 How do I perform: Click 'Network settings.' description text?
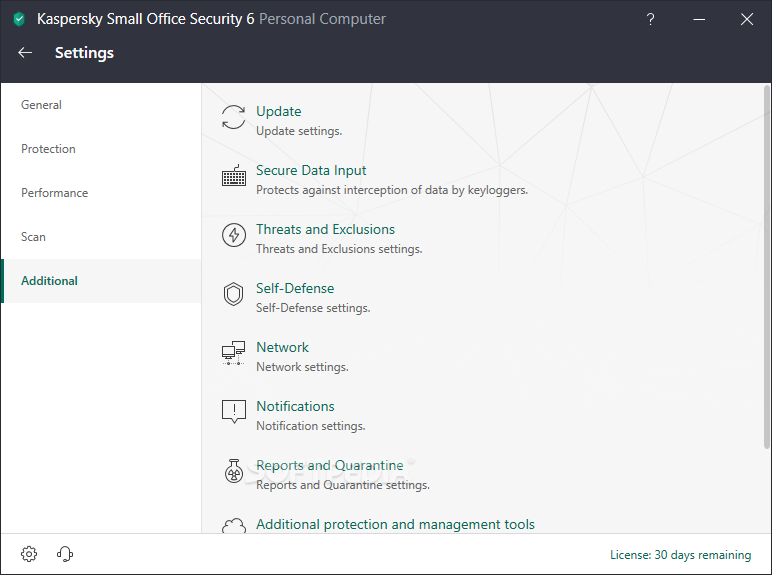point(302,367)
